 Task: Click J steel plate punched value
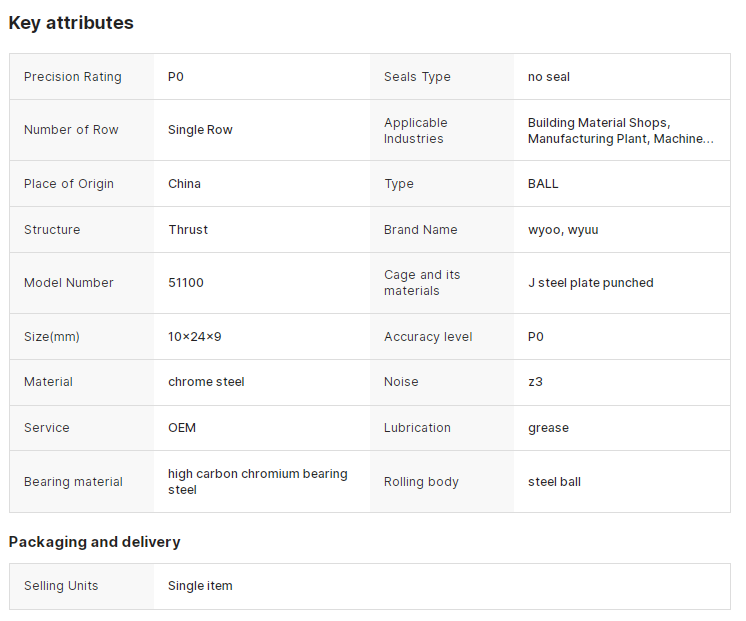pos(590,283)
